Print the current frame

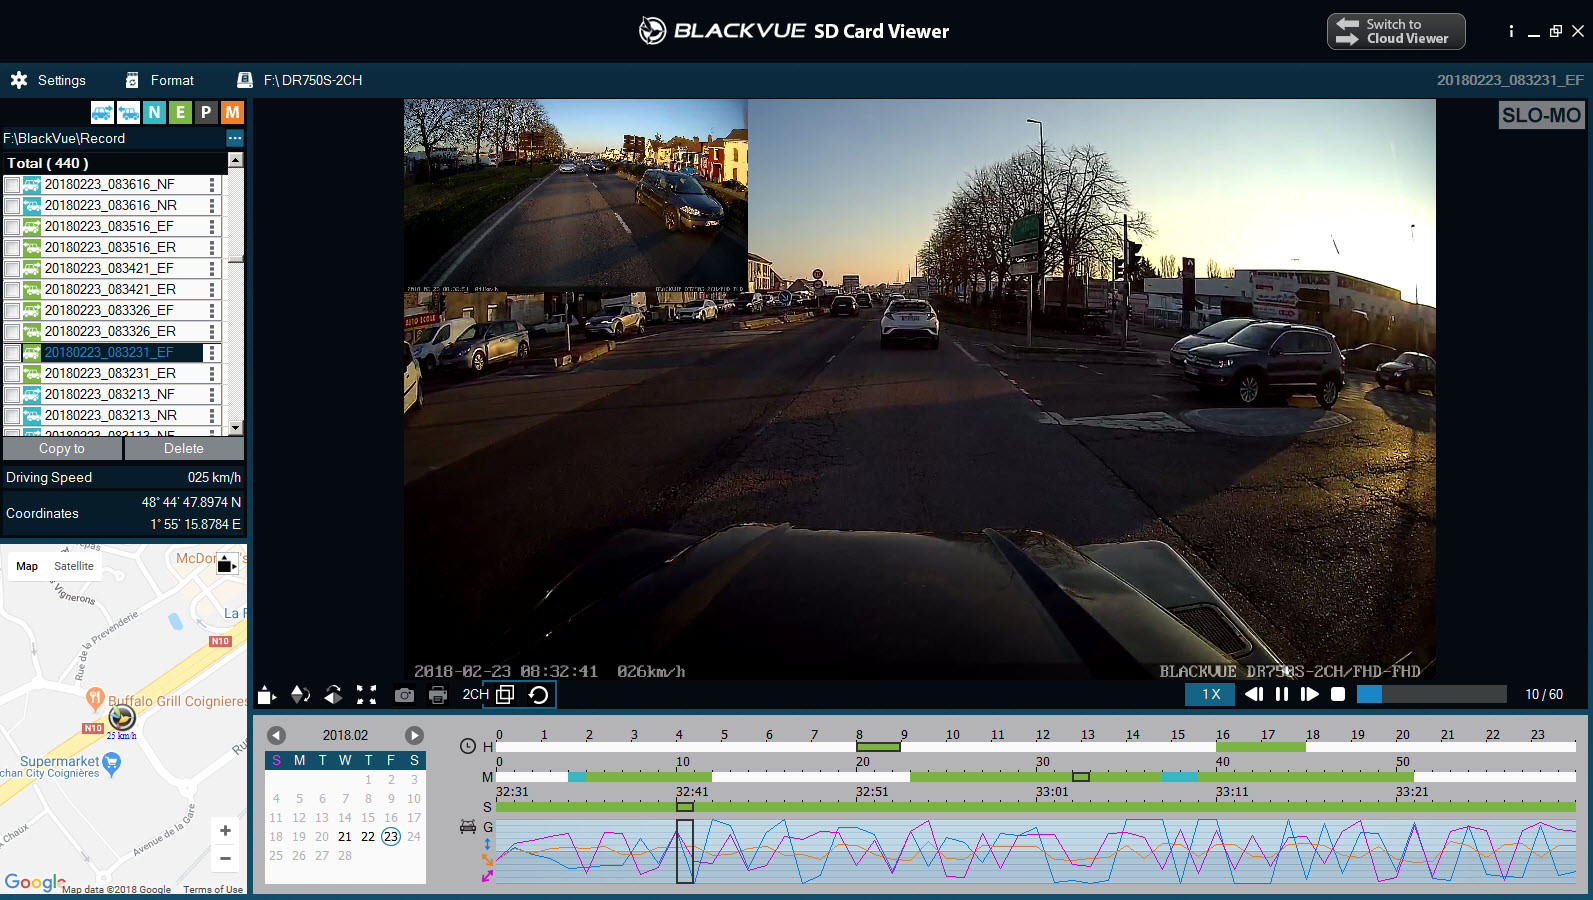click(x=437, y=695)
